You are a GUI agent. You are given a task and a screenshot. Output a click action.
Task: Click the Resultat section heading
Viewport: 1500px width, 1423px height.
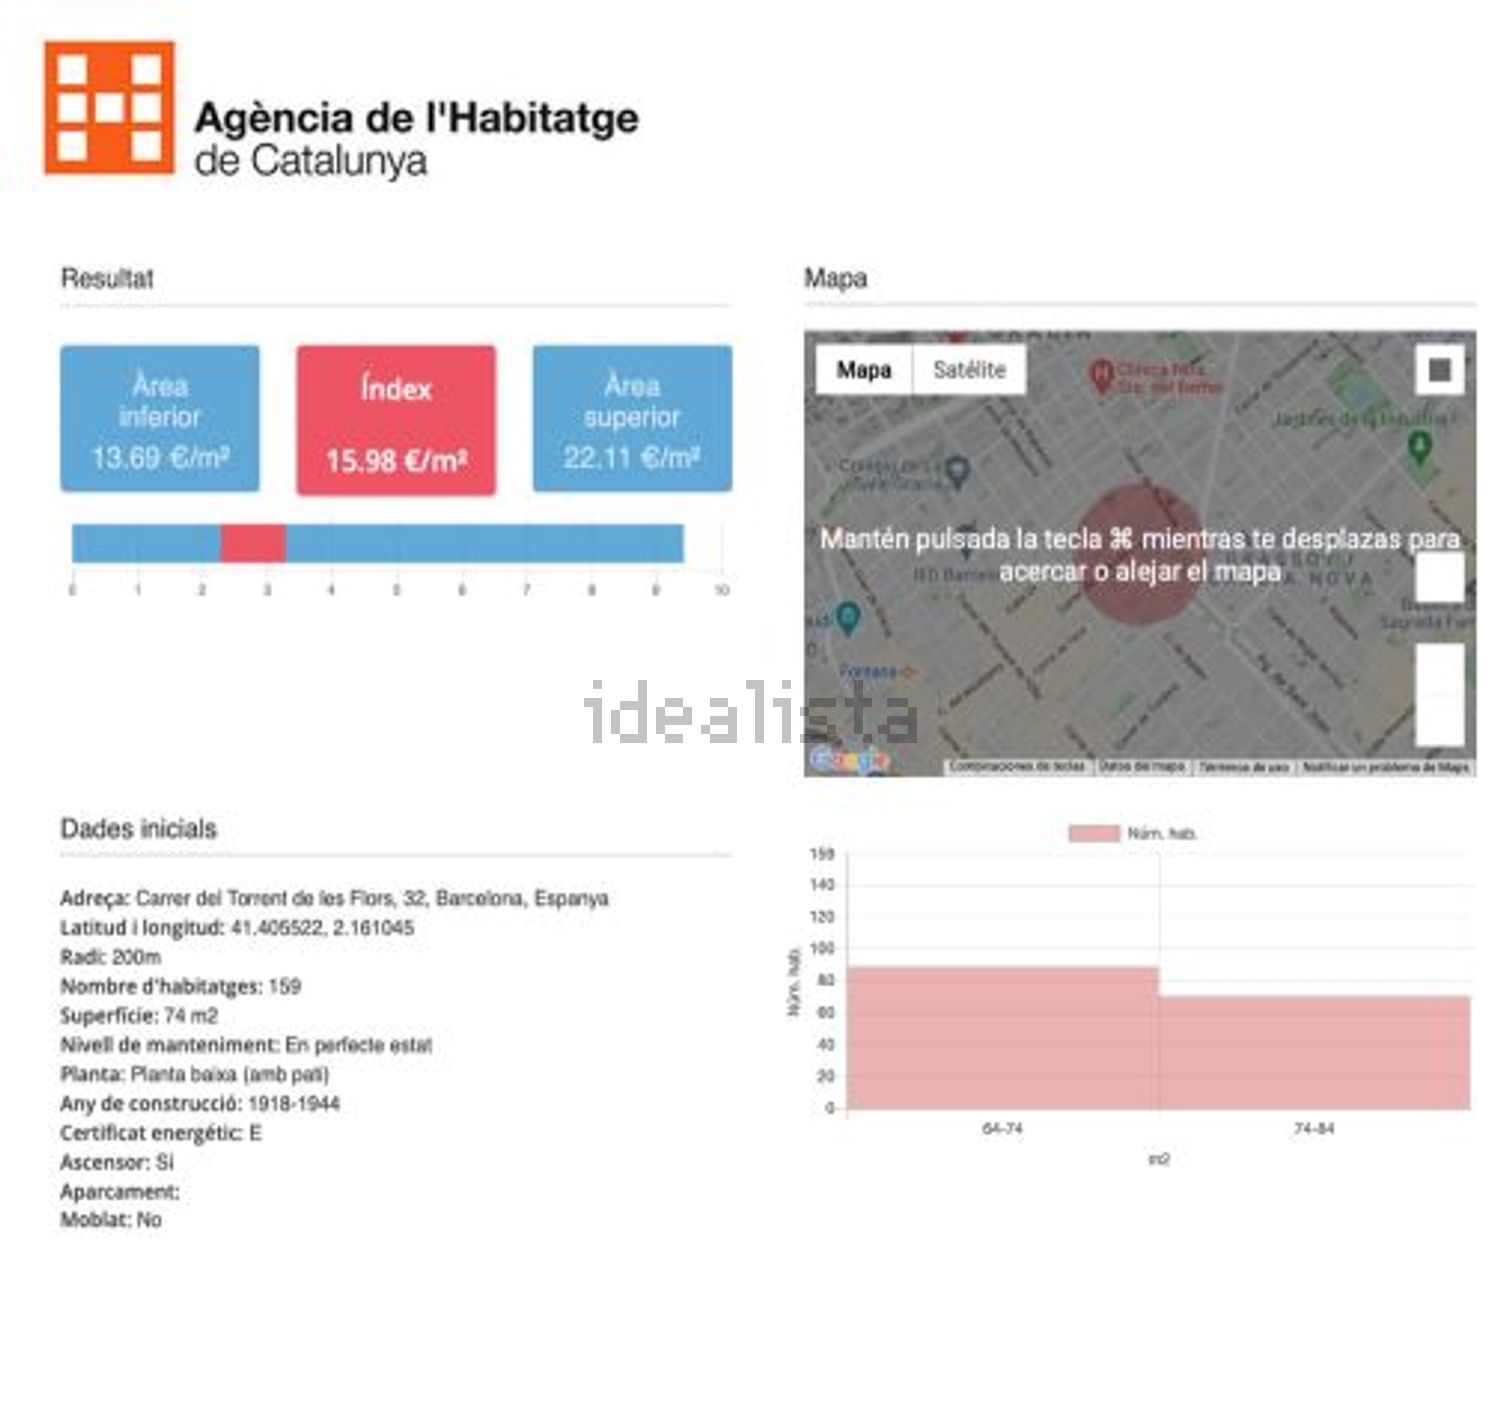(107, 278)
